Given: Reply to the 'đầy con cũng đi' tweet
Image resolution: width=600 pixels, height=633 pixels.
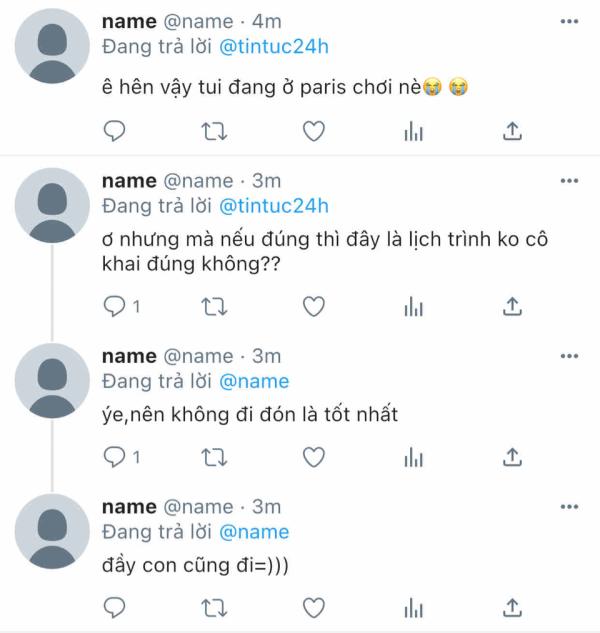Looking at the screenshot, I should (115, 607).
